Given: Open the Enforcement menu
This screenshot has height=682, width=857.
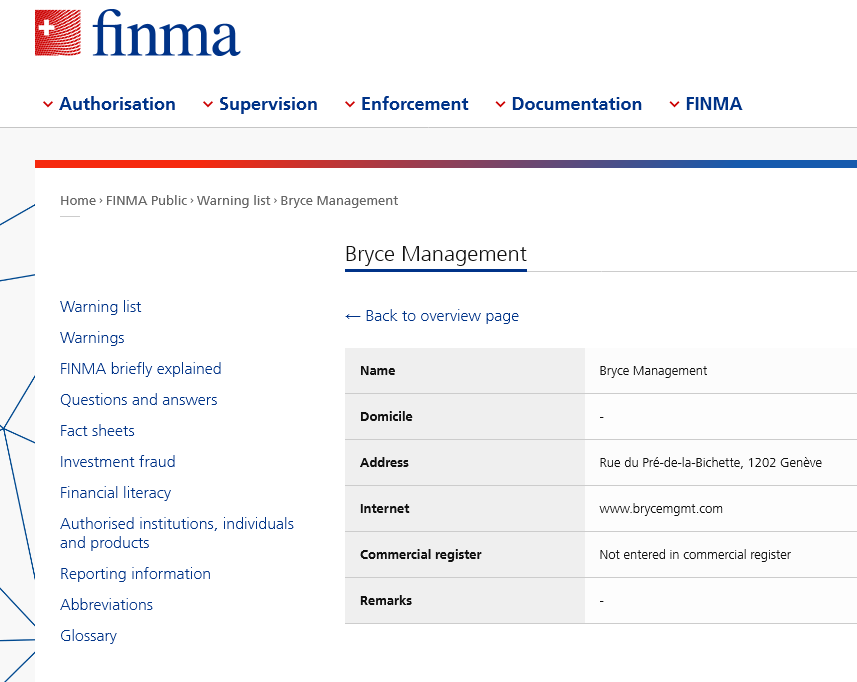Looking at the screenshot, I should point(414,104).
